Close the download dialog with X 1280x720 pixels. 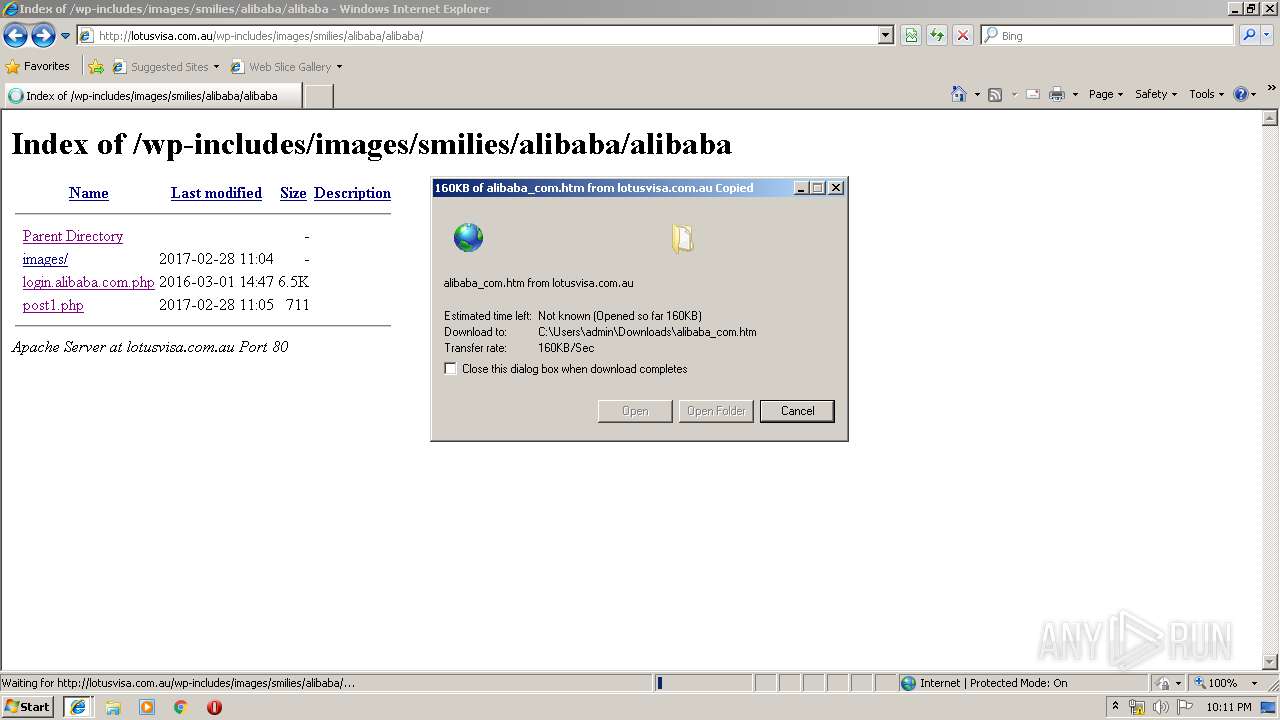(x=836, y=188)
